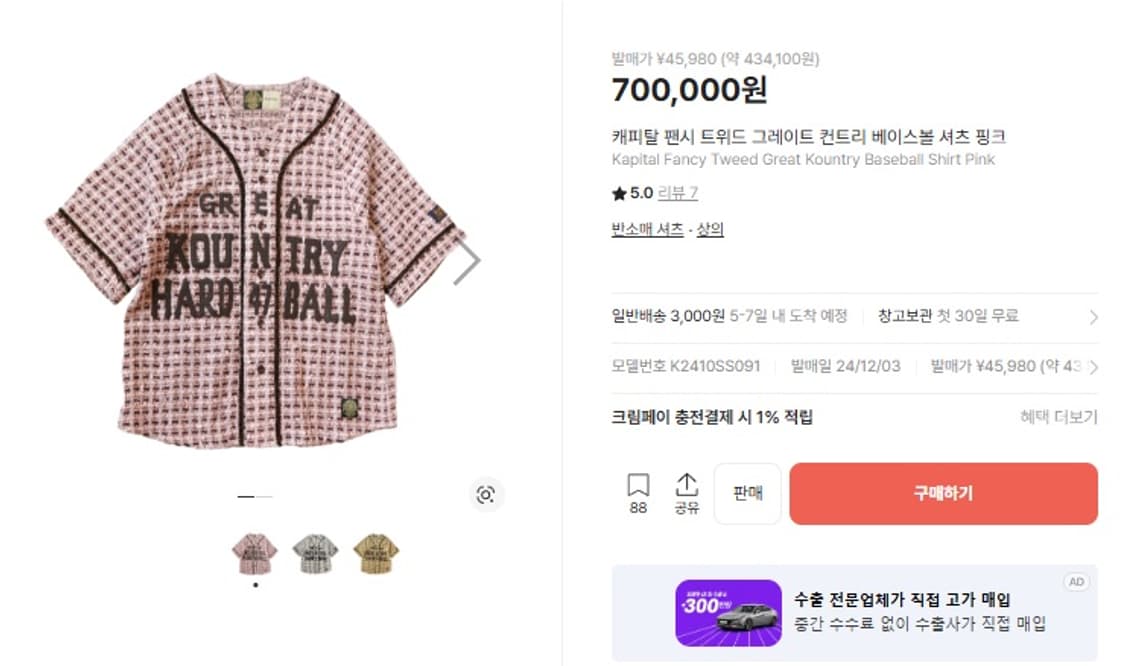Show the next product image with arrow

pyautogui.click(x=466, y=262)
